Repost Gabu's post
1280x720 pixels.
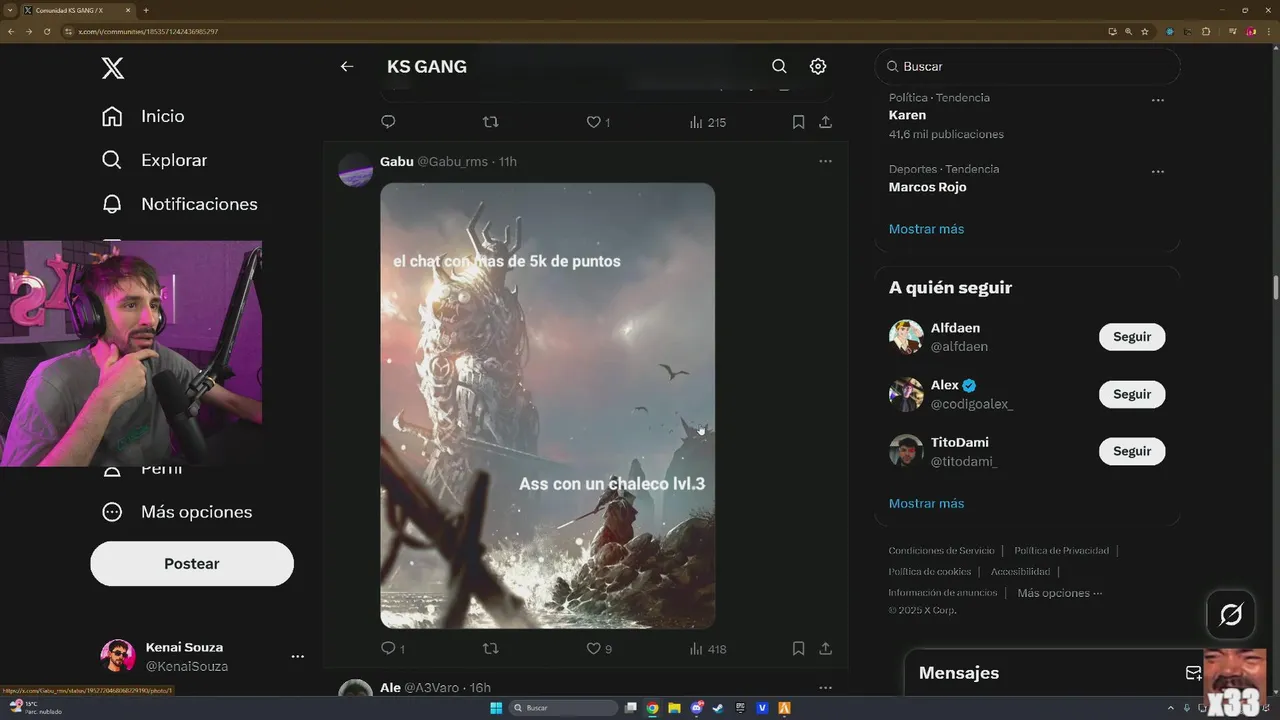coord(490,648)
